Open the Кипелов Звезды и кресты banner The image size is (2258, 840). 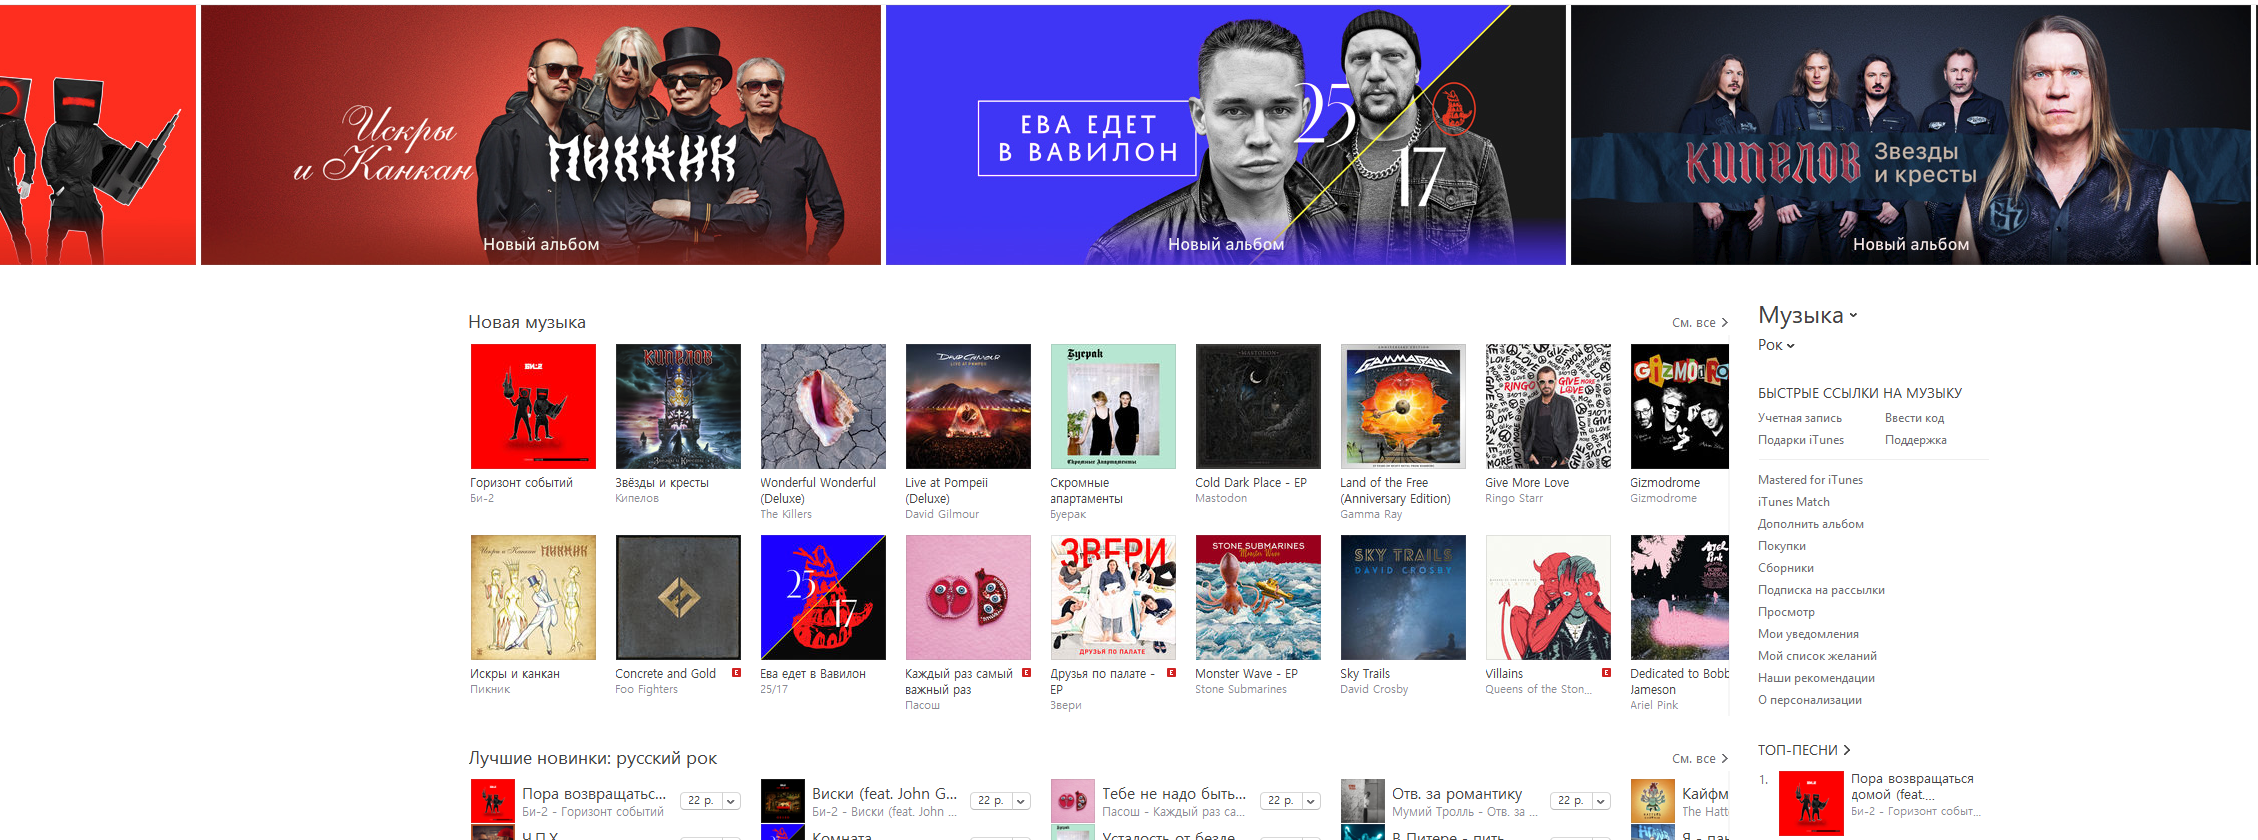point(1911,135)
